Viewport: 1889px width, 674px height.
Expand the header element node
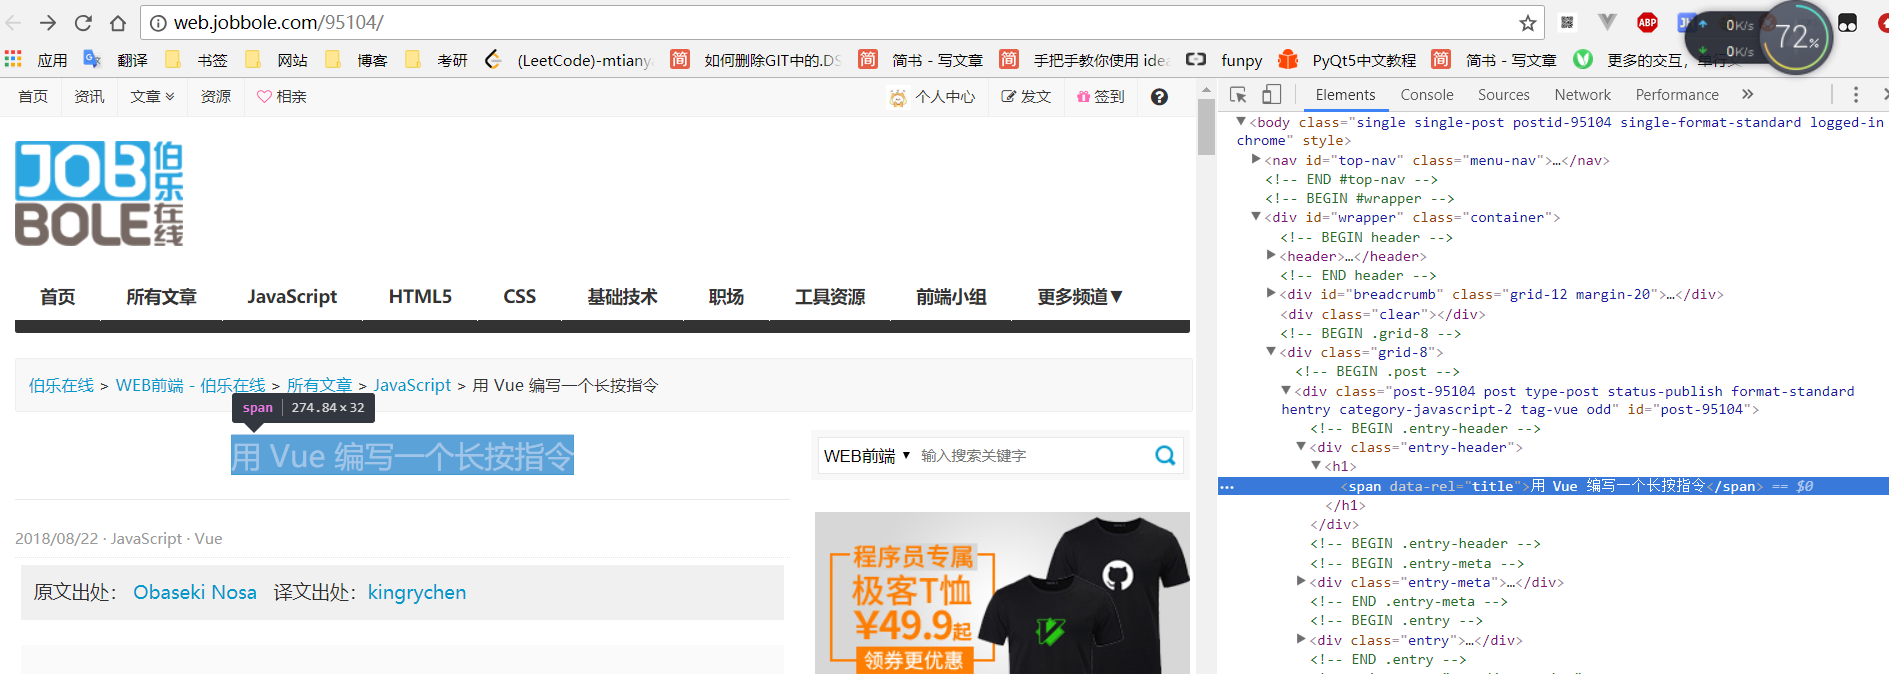click(1271, 255)
